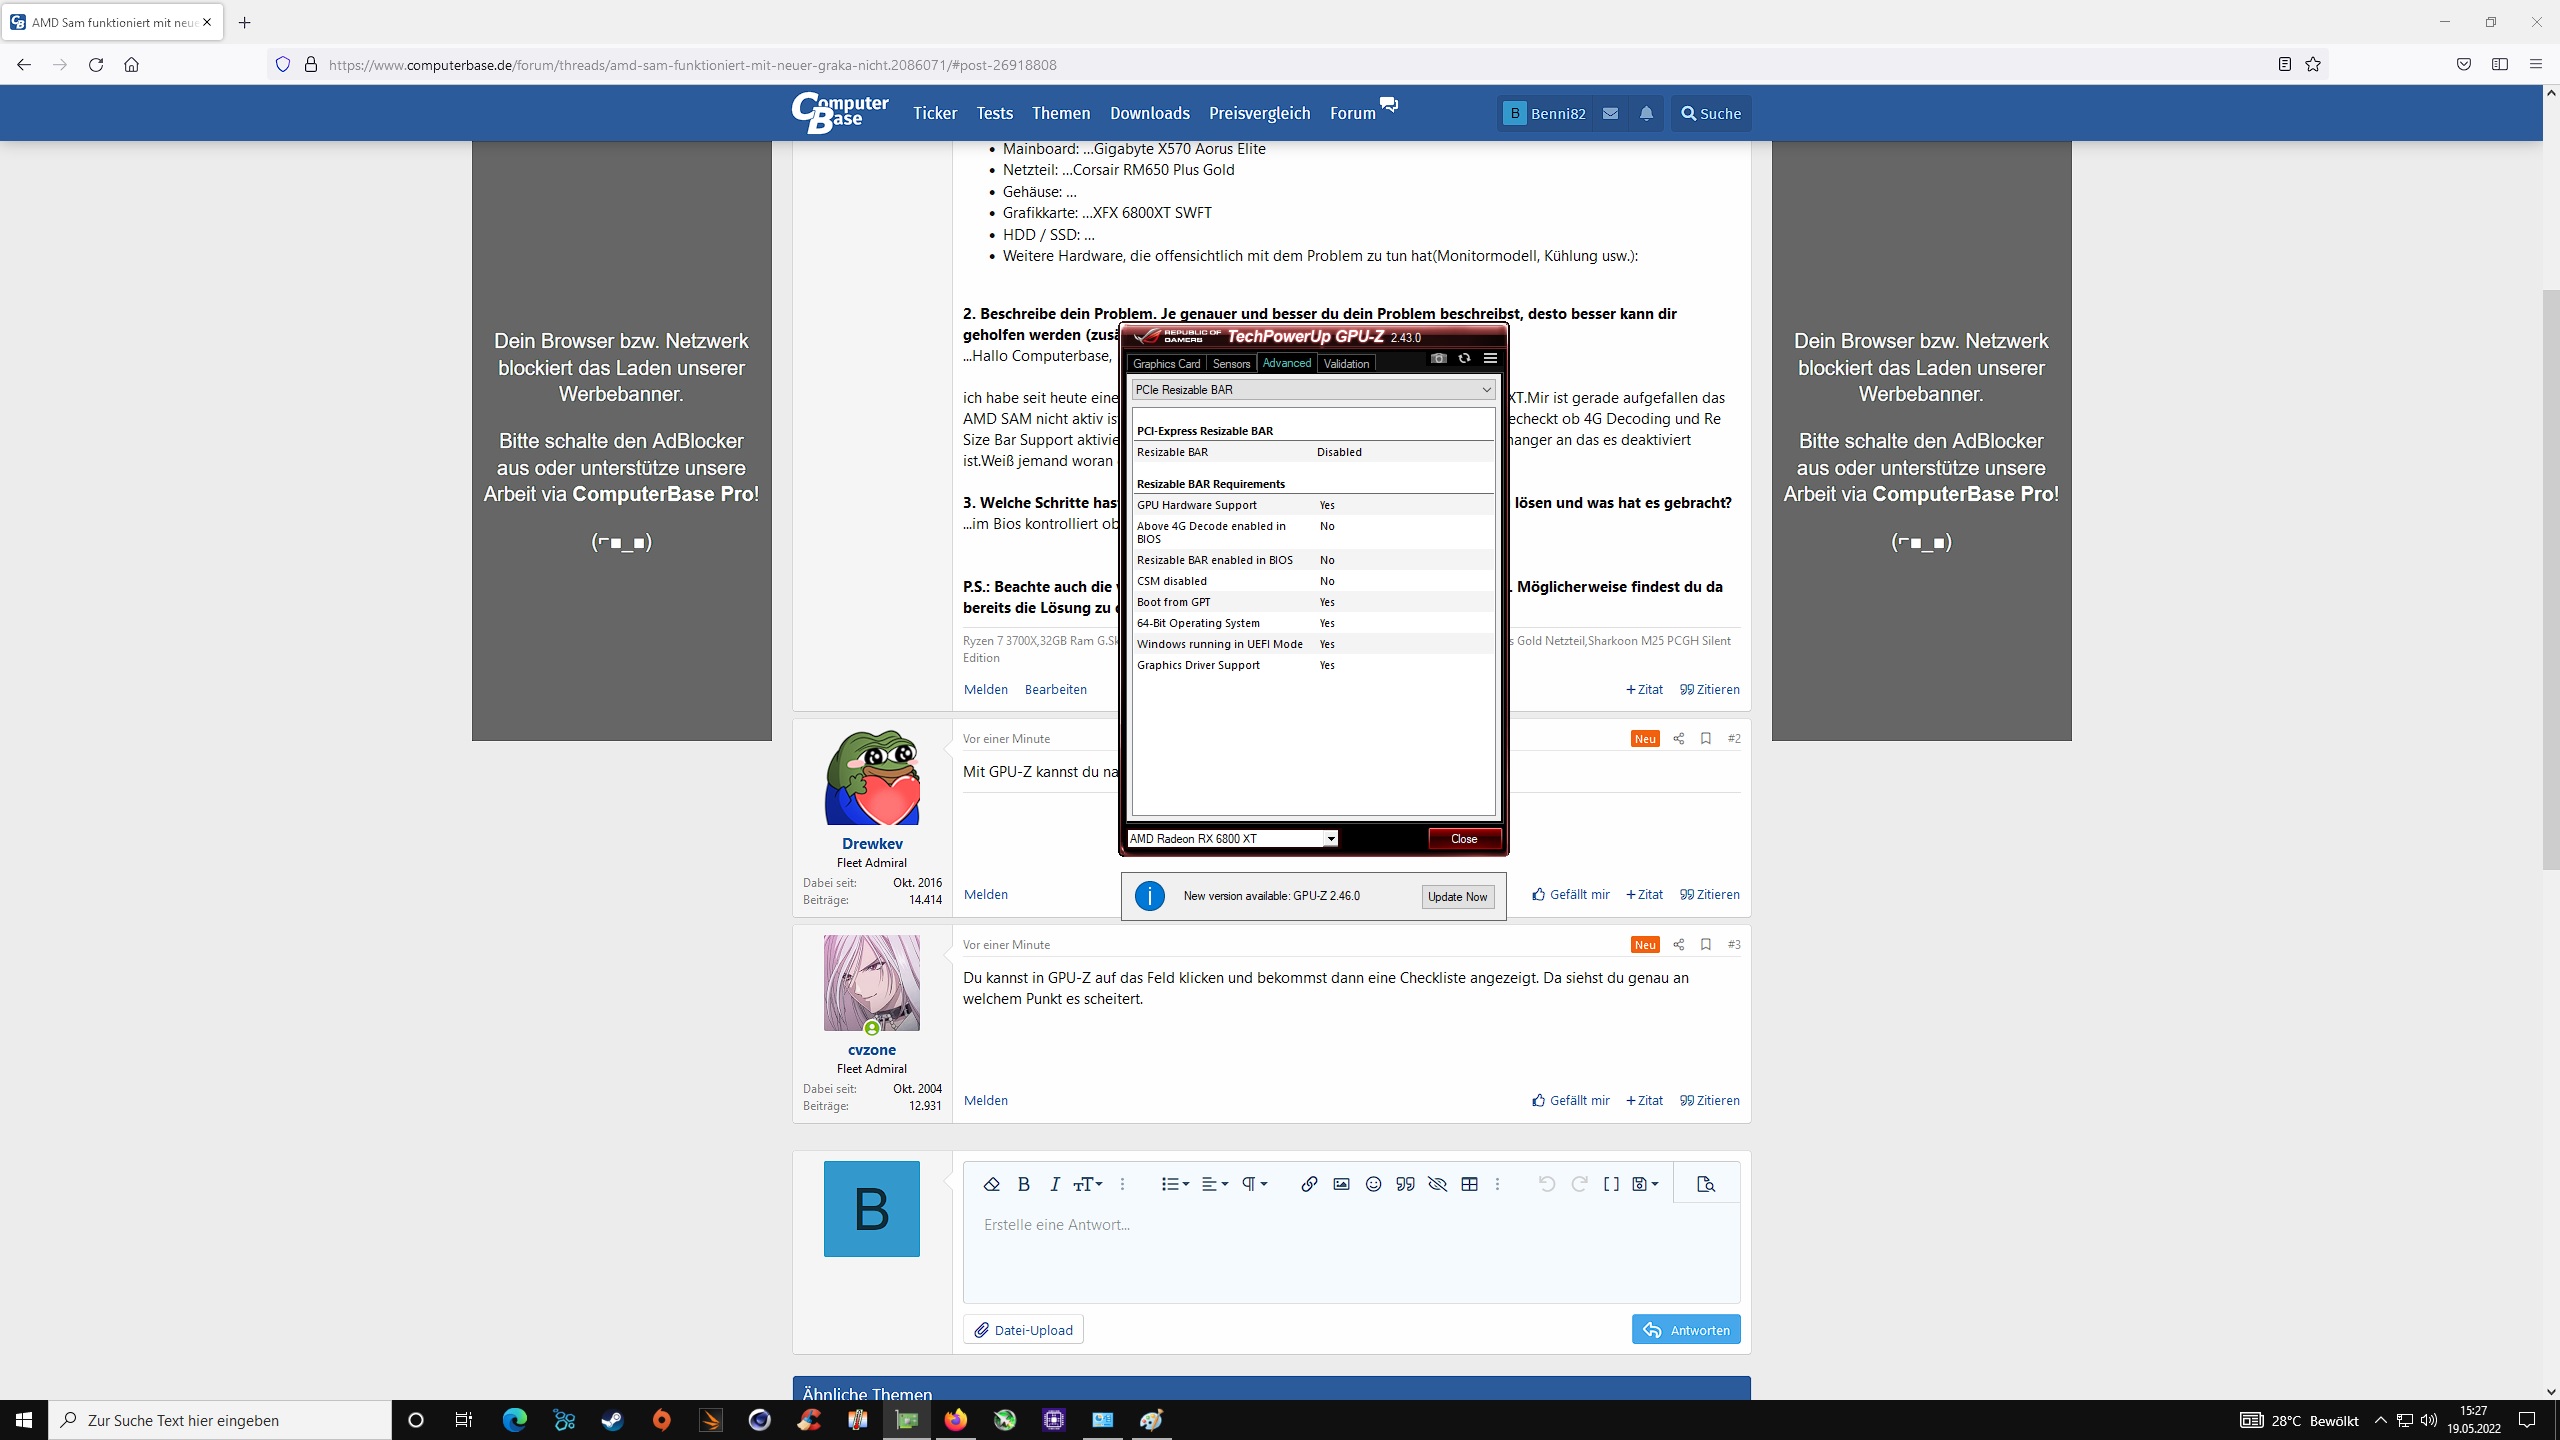
Task: Click the page vertical scrollbar thumb
Action: [x=2551, y=580]
